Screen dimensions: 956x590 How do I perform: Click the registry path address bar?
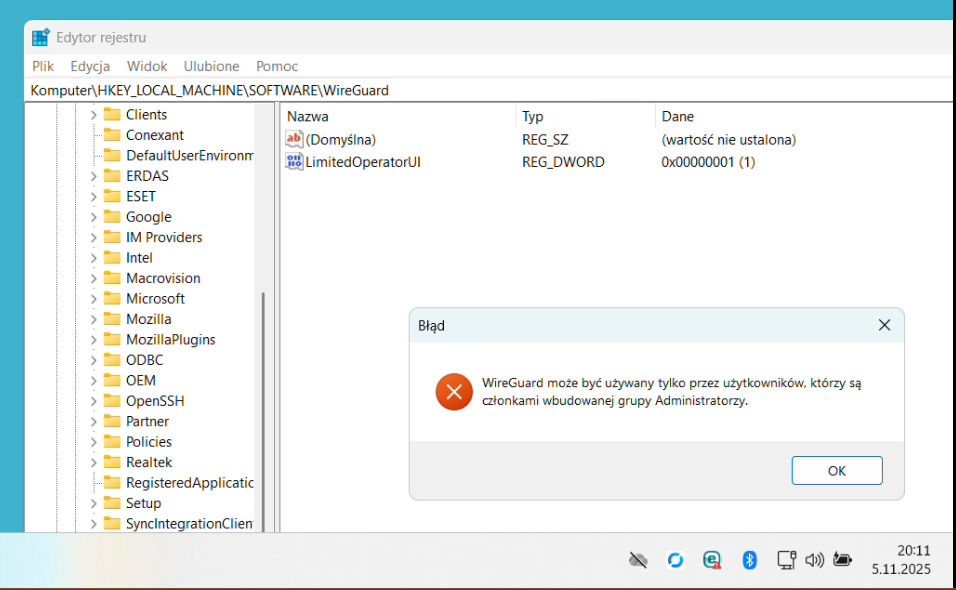tap(488, 90)
